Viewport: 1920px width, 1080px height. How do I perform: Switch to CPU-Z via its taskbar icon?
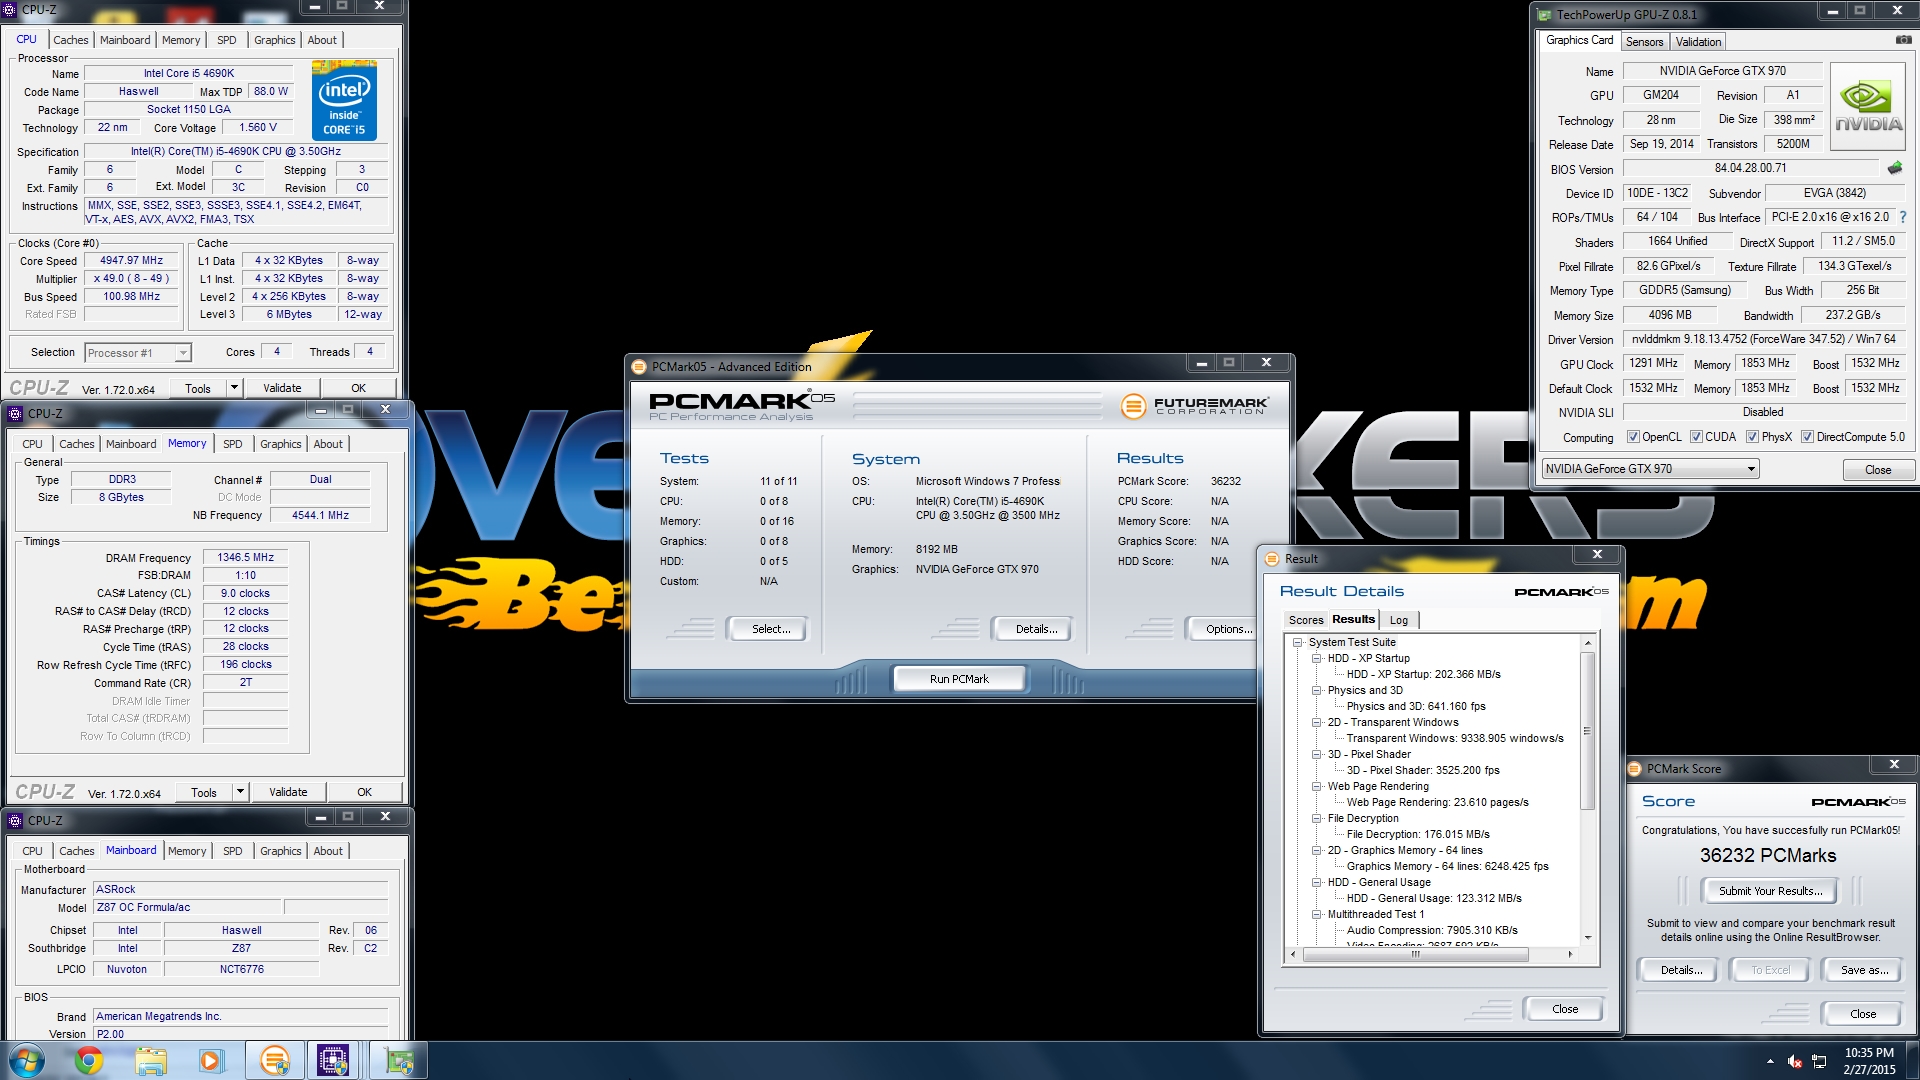(333, 1060)
